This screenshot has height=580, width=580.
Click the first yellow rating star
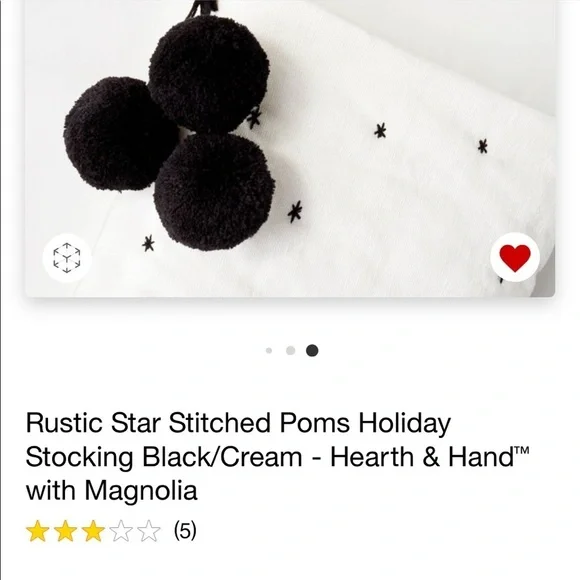tap(37, 531)
